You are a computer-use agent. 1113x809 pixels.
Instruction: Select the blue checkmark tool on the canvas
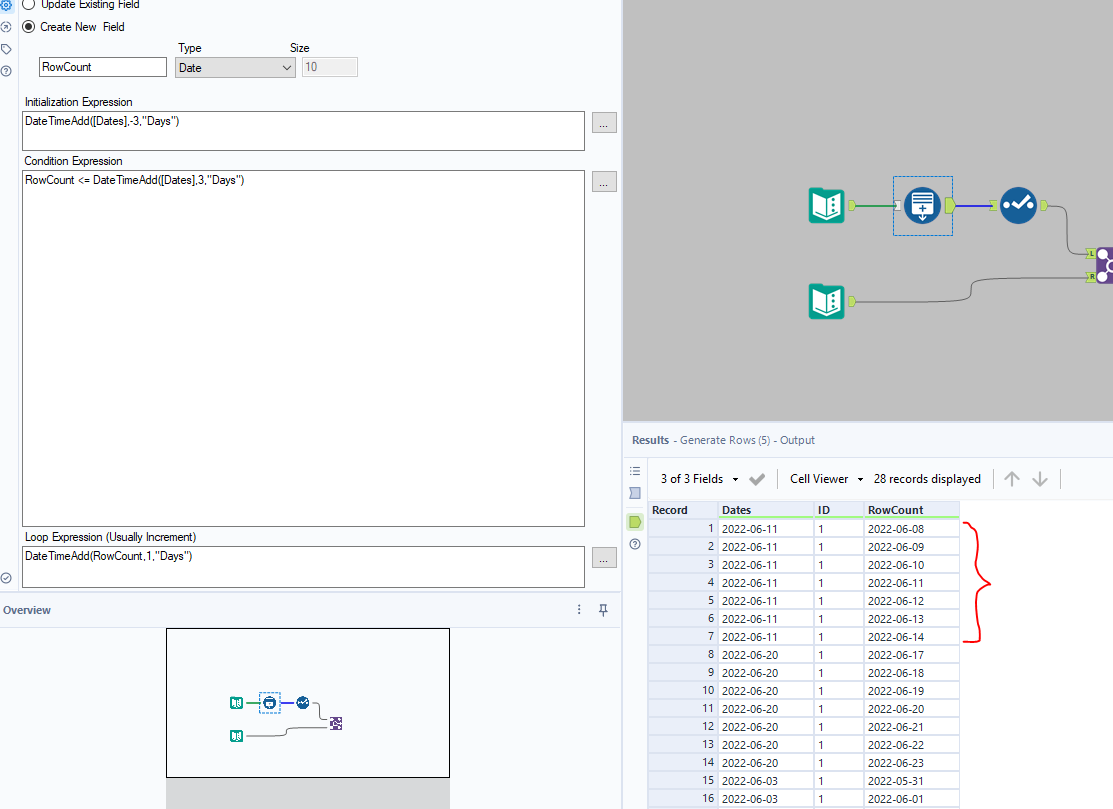tap(1018, 205)
